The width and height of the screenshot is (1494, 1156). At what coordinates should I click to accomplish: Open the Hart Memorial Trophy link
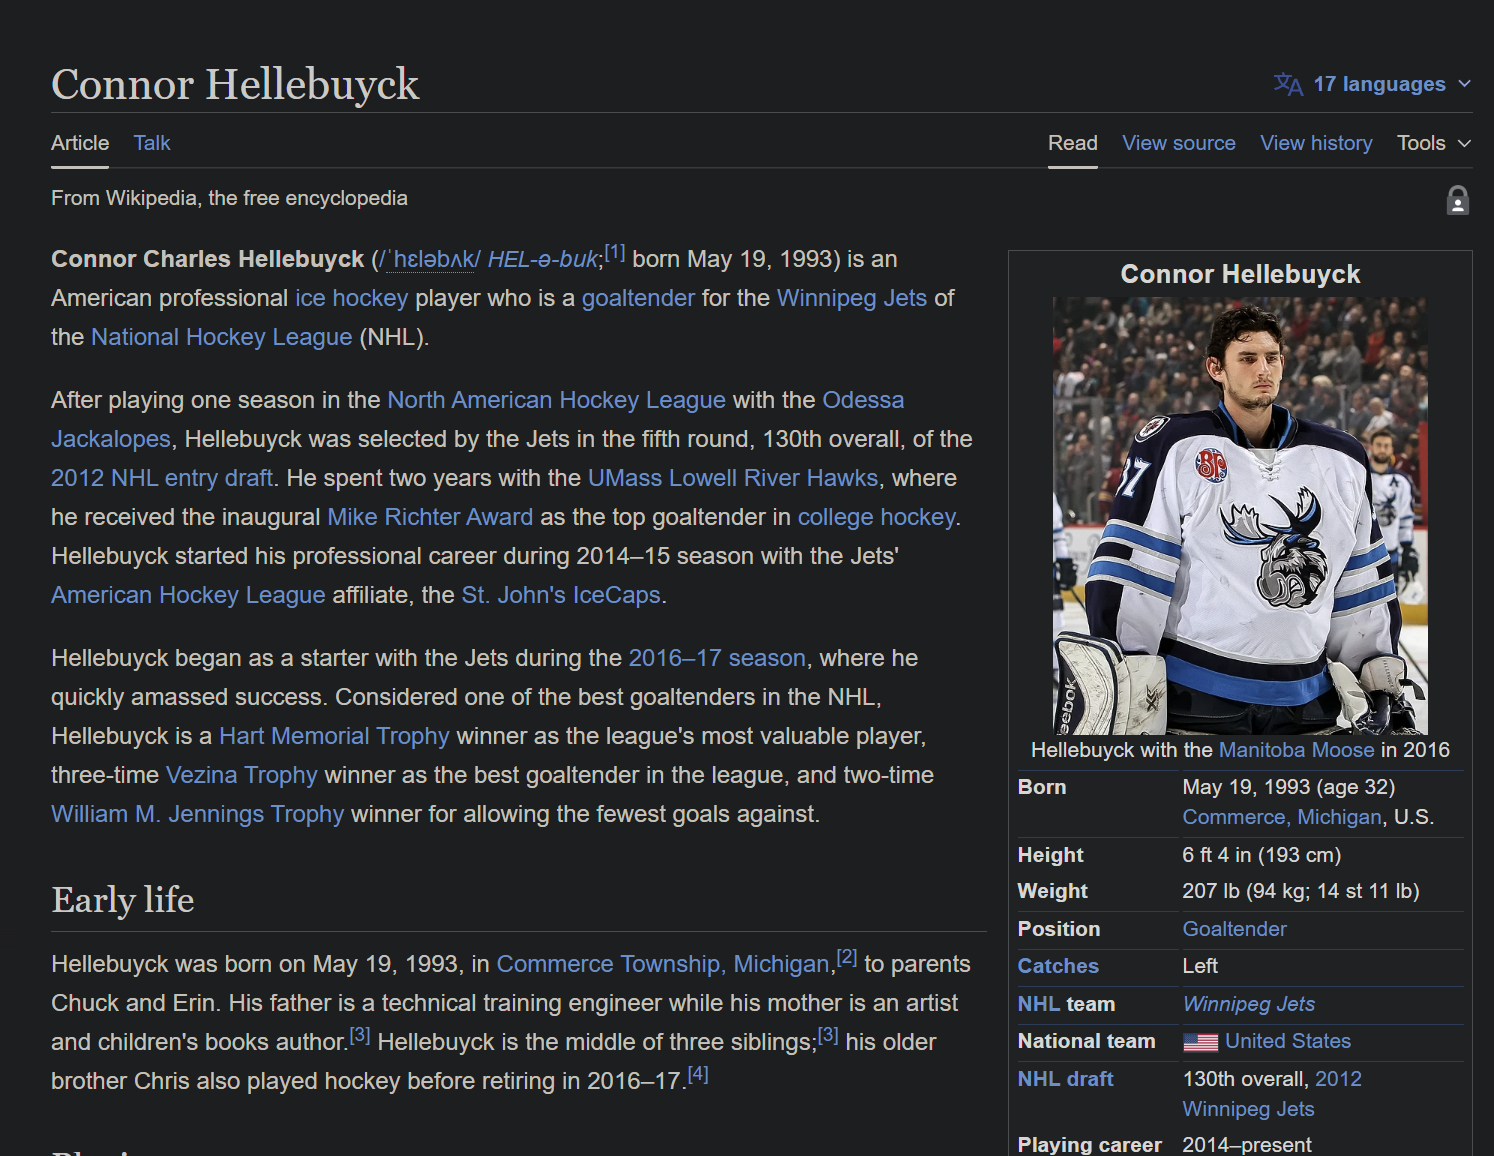coord(334,736)
